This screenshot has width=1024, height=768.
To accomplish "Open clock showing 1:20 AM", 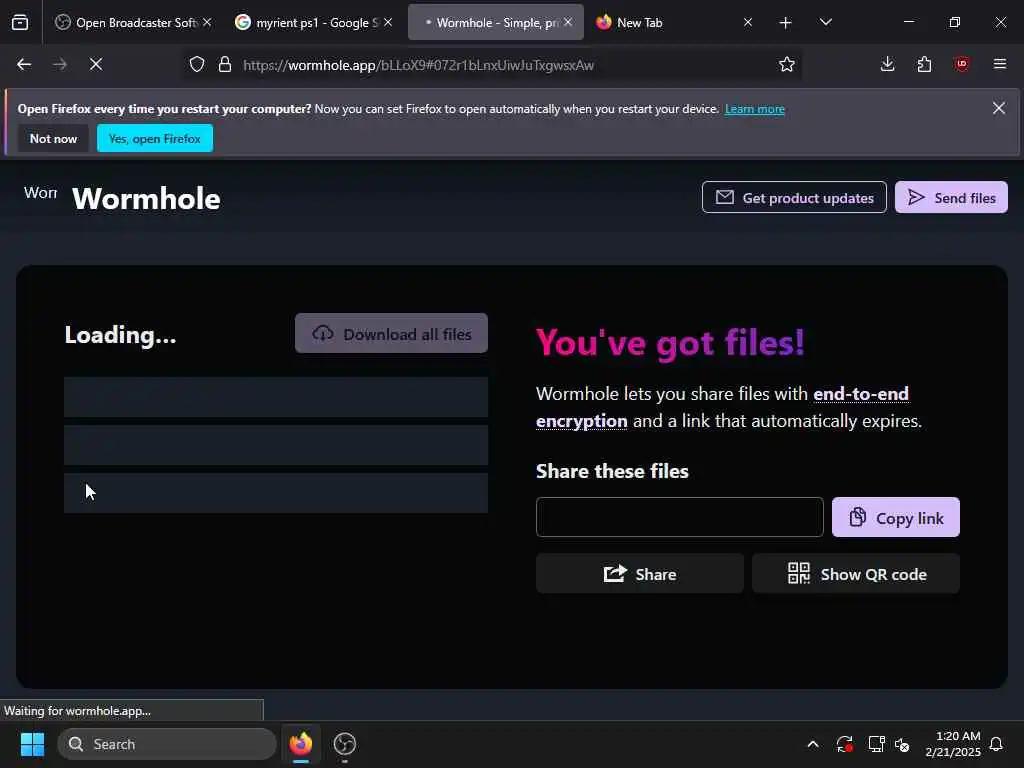I will (953, 744).
